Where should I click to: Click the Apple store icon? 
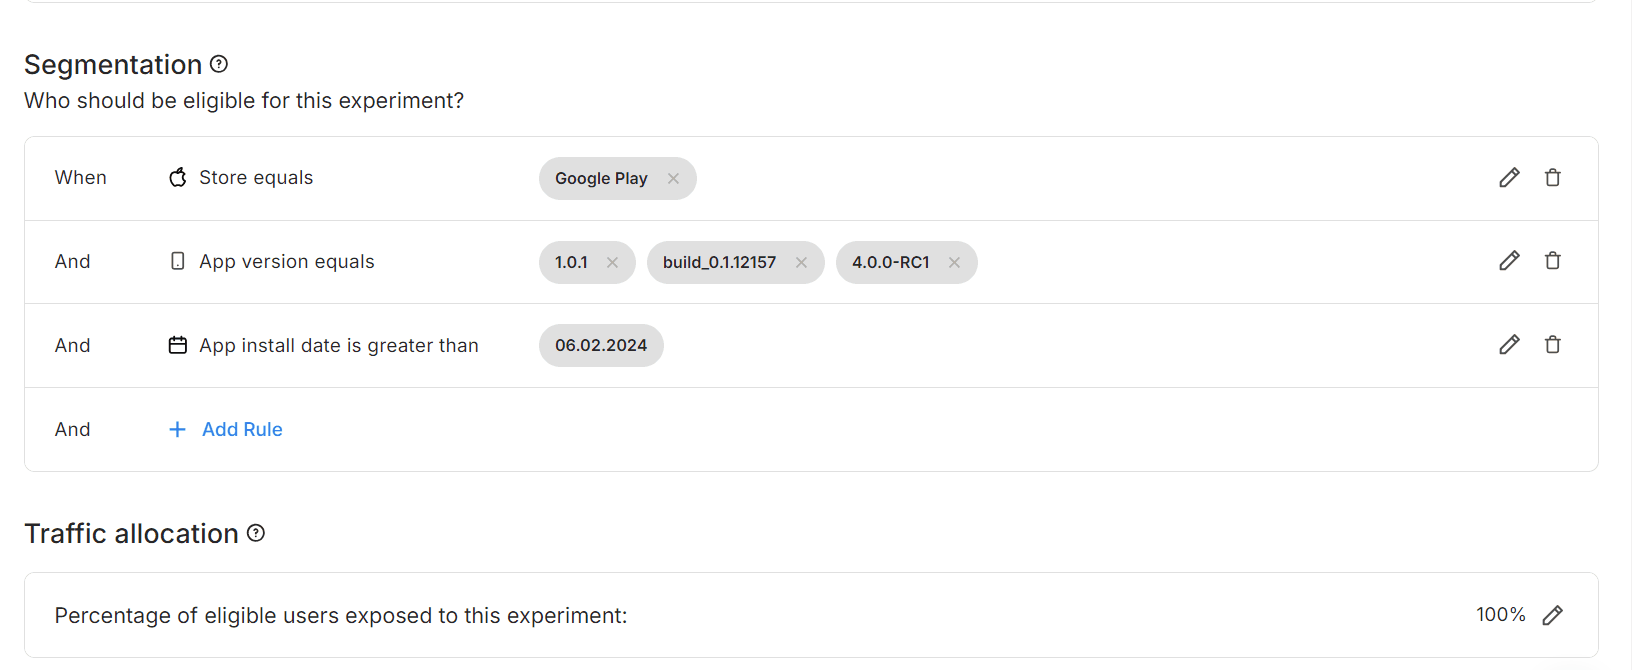(x=177, y=177)
